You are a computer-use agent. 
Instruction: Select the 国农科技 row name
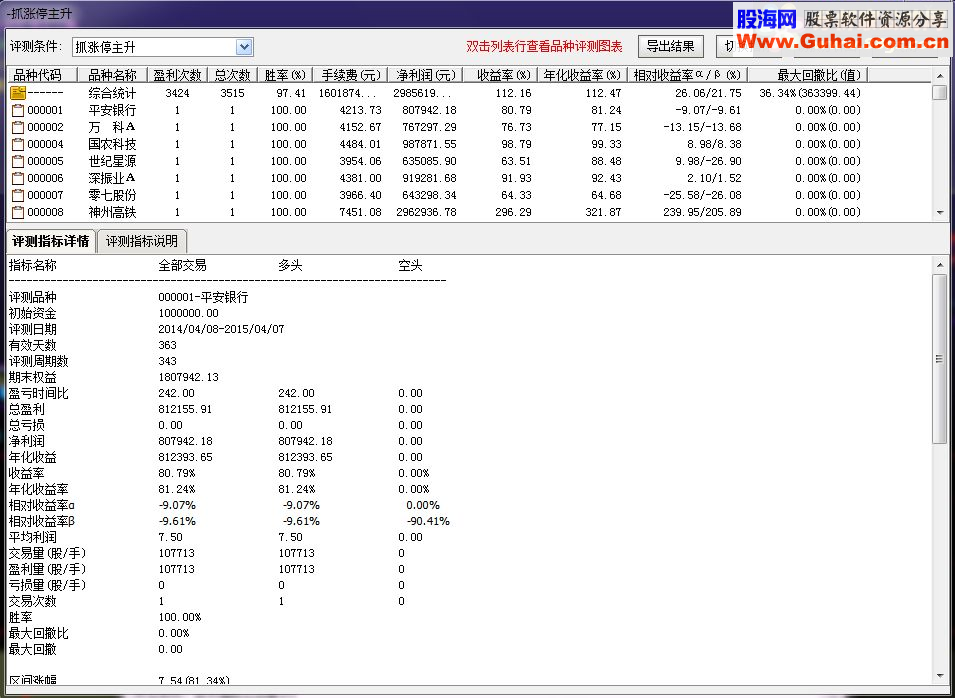click(x=112, y=144)
